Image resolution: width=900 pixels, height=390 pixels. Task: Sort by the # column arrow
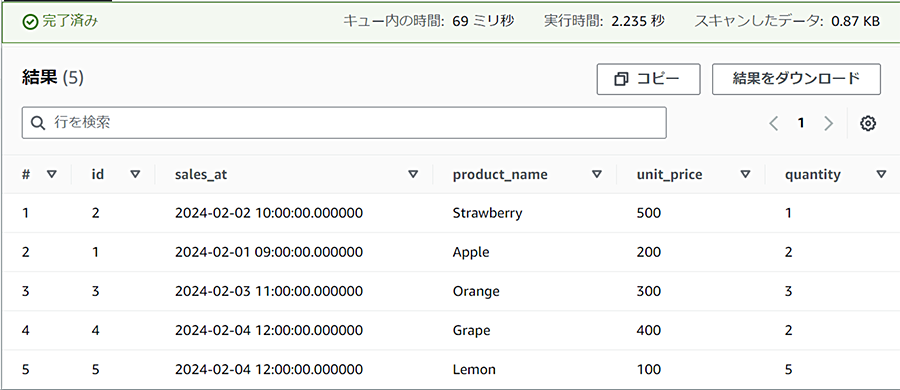coord(52,175)
